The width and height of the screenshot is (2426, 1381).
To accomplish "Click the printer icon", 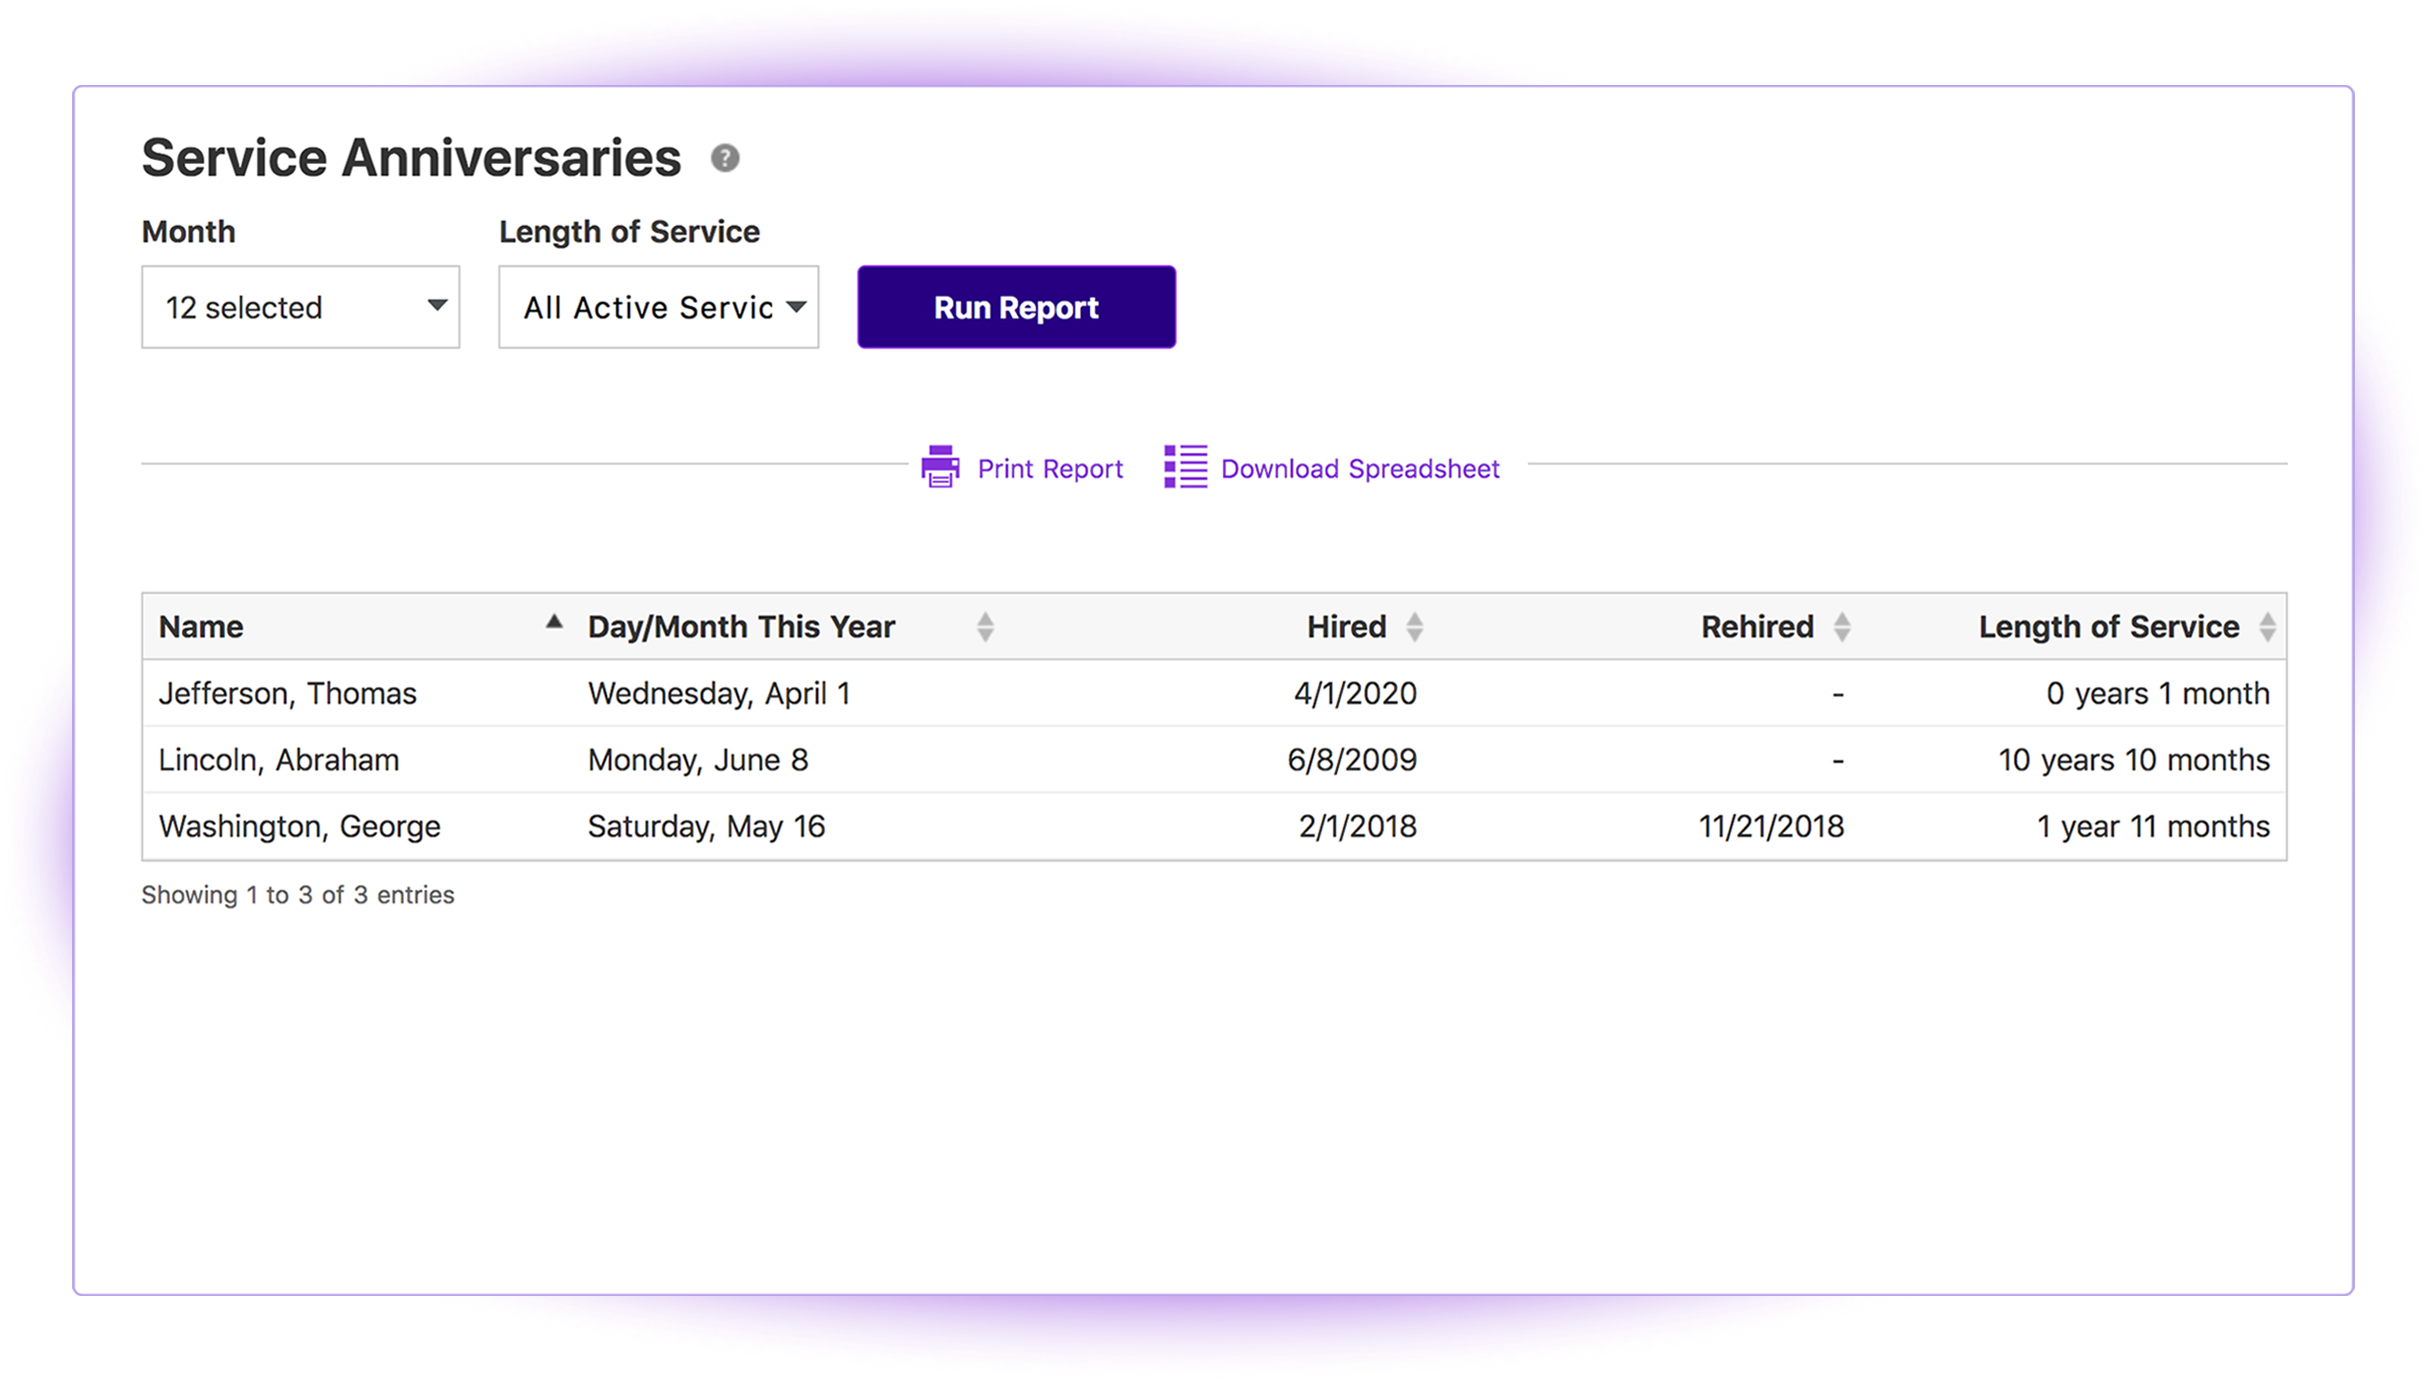I will (x=940, y=467).
